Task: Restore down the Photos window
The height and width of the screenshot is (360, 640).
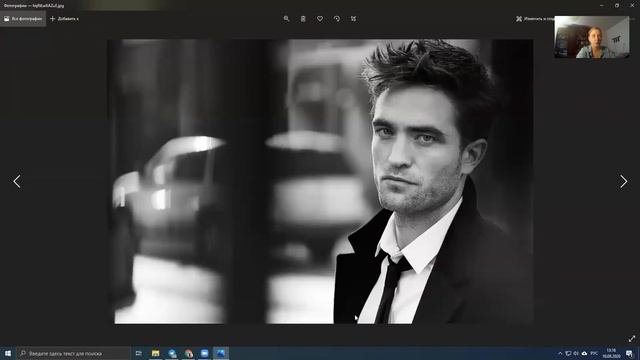Action: [x=617, y=5]
